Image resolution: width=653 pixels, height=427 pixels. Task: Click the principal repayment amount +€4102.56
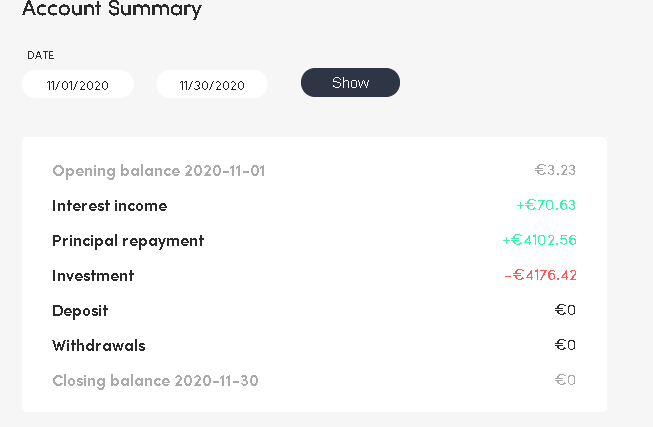[539, 240]
